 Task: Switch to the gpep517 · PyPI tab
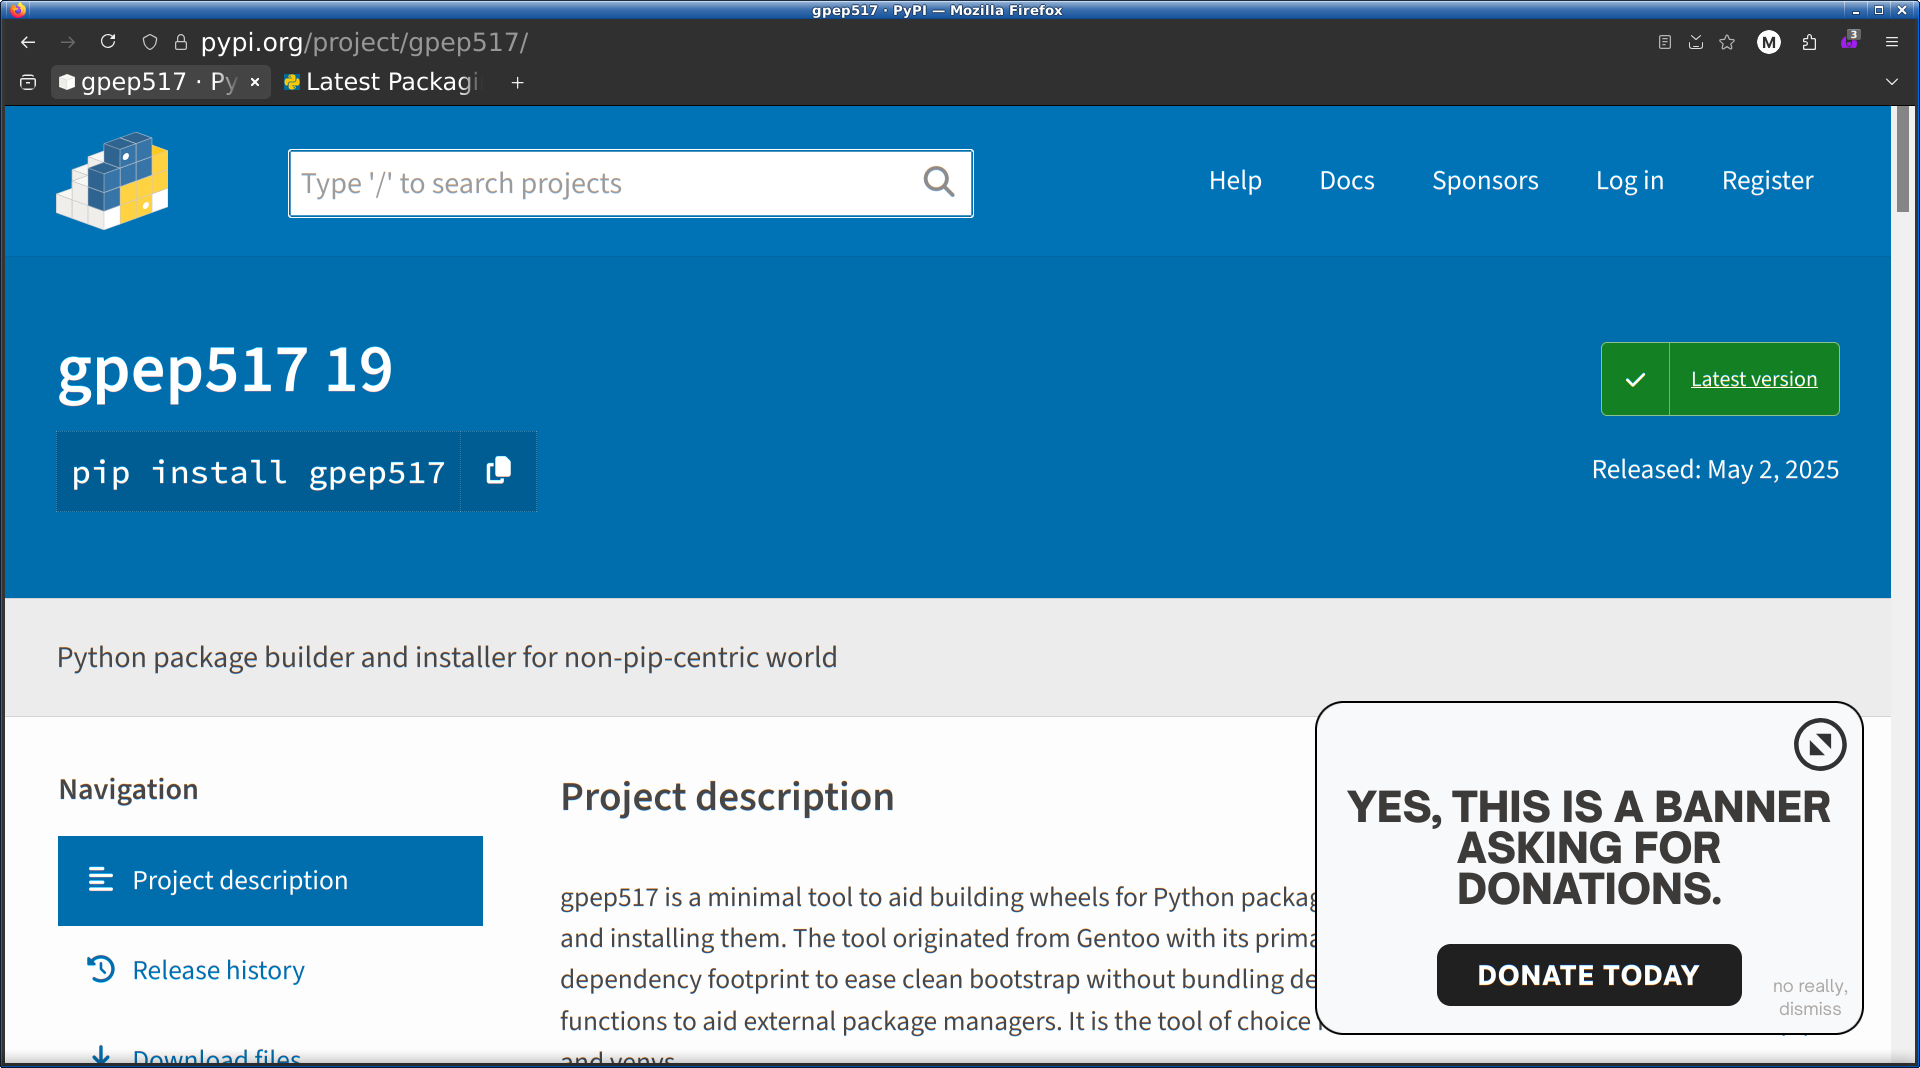click(160, 82)
